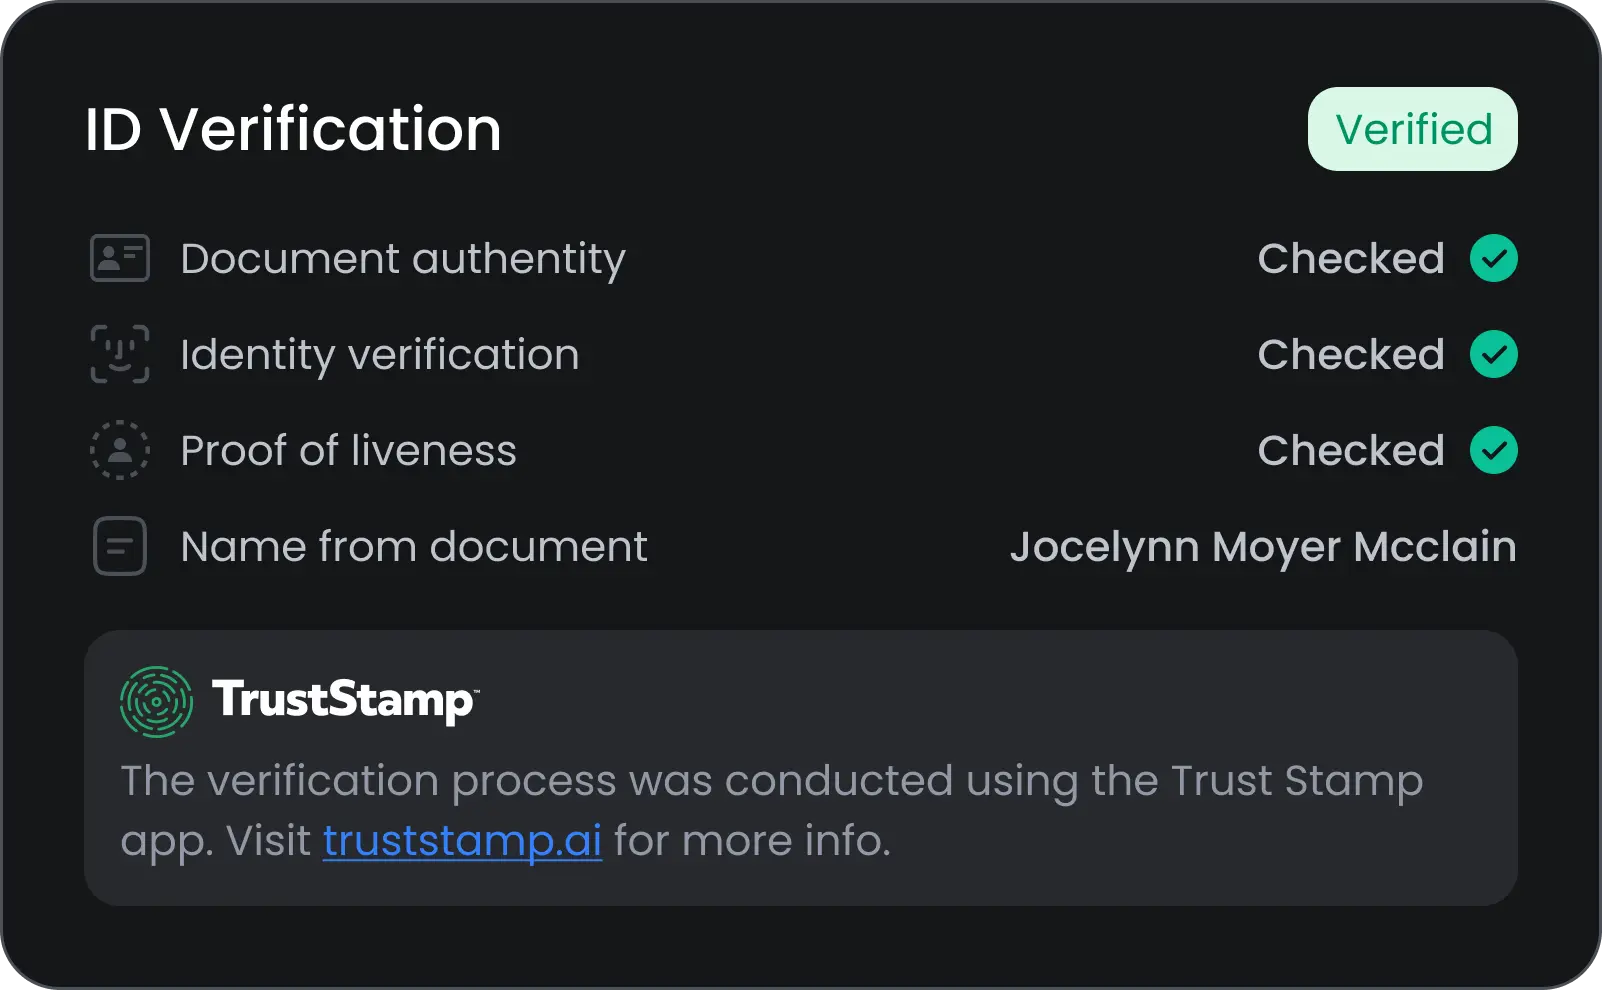
Task: Click the checkmark next to Identity verification
Action: [1494, 354]
